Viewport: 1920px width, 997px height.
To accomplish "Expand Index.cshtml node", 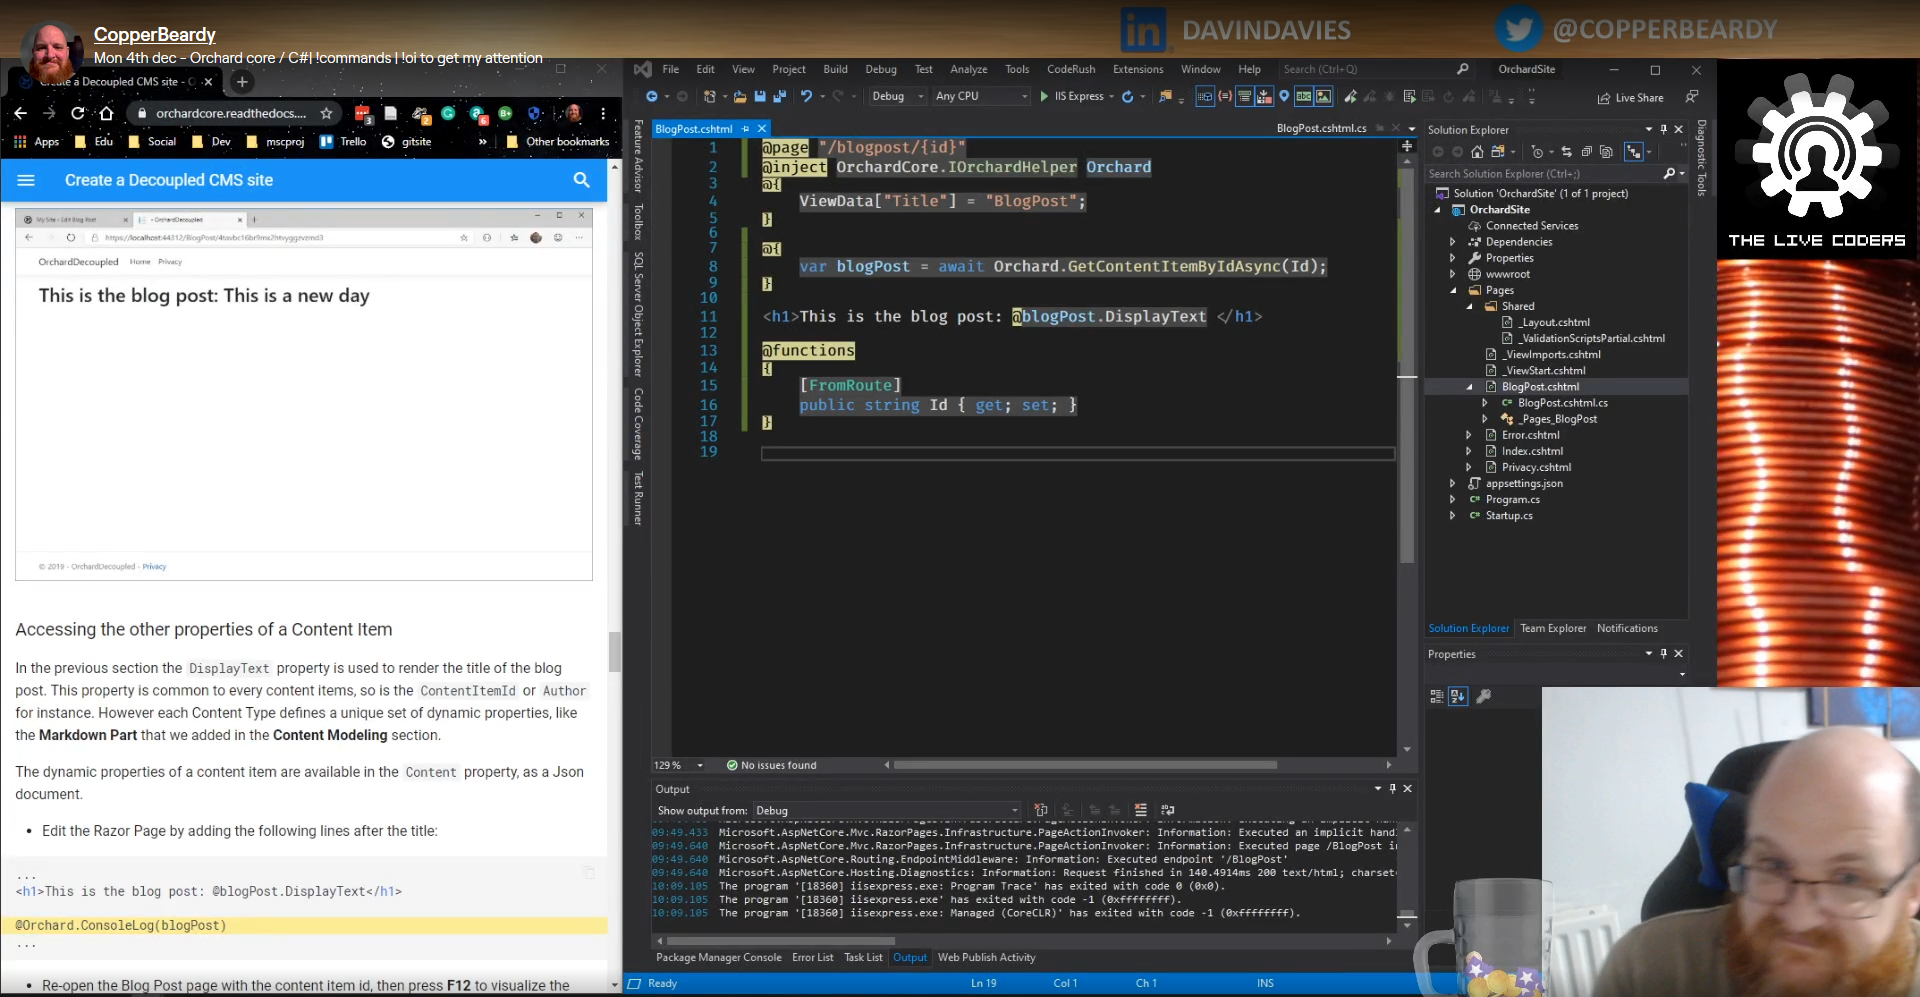I will (x=1468, y=451).
